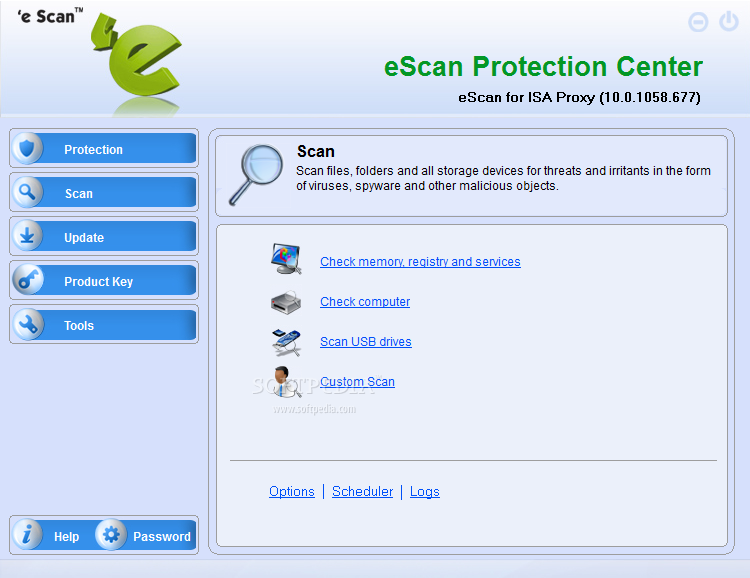Start Check memory, registry and services
The width and height of the screenshot is (750, 578).
[x=420, y=262]
